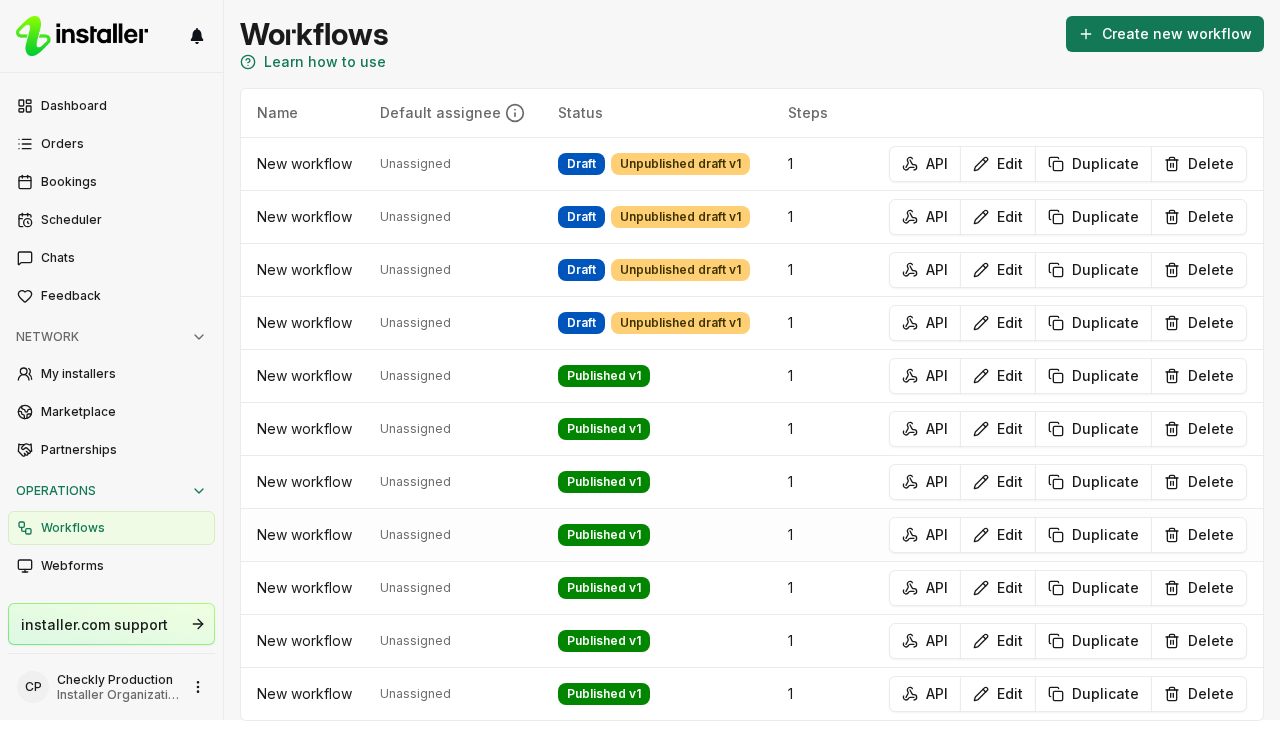Open the Feedback section
1280x753 pixels.
click(111, 296)
